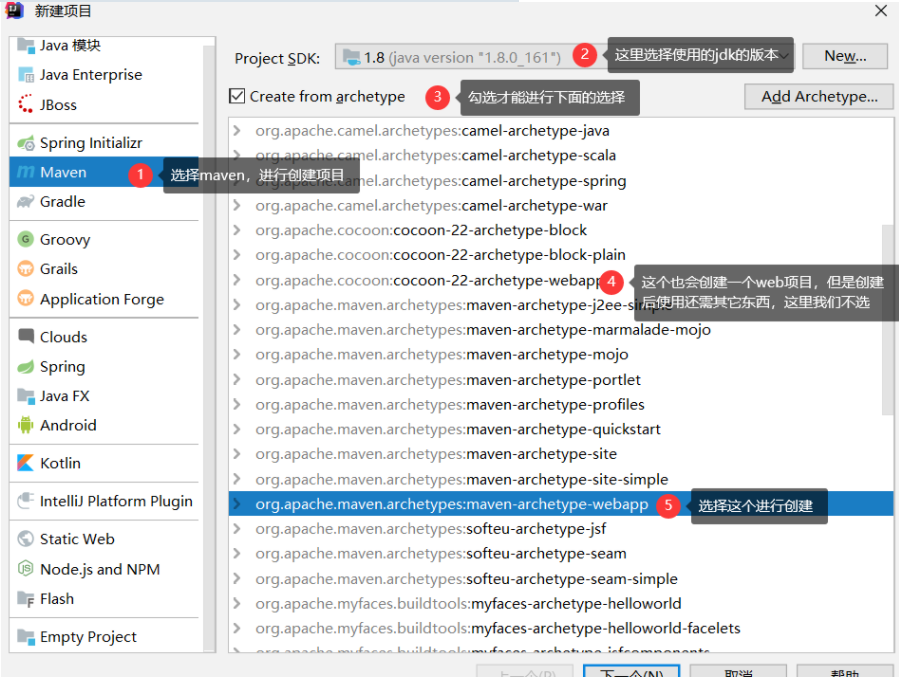Screen dimensions: 899x677
Task: Select Maven project type
Action: pos(104,172)
